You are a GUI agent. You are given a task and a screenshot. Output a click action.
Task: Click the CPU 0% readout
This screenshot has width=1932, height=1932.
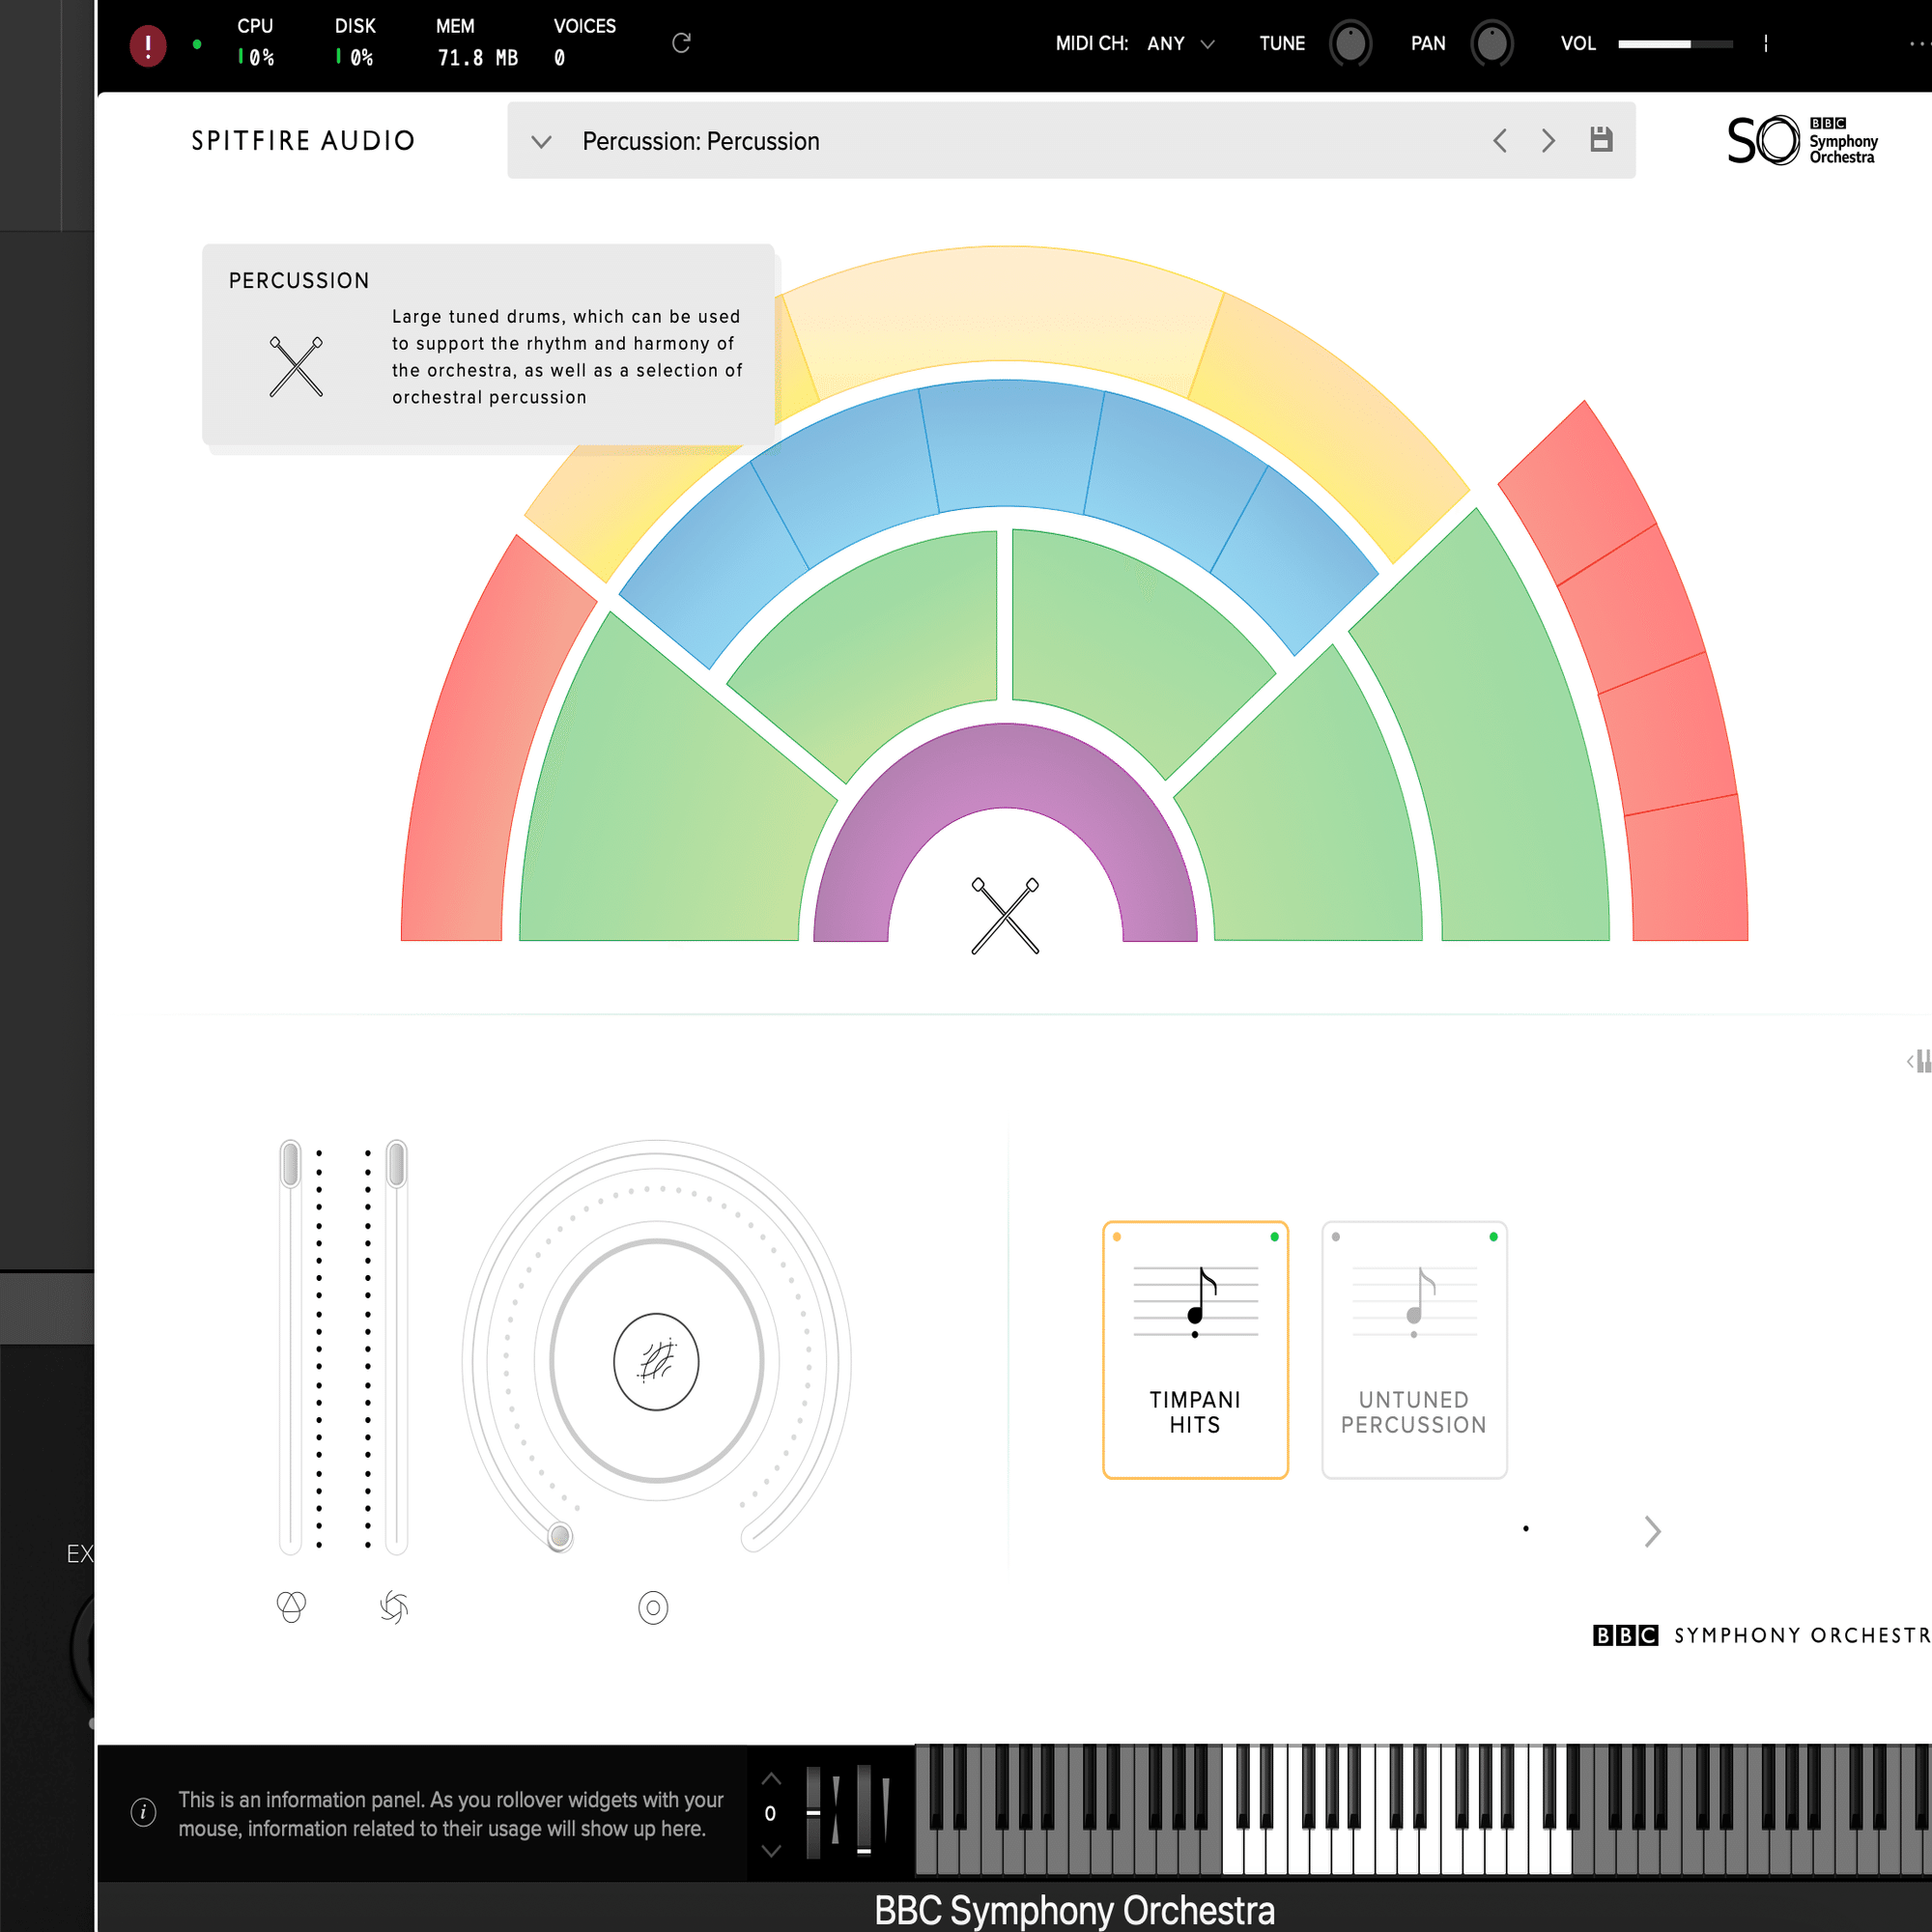click(x=255, y=42)
